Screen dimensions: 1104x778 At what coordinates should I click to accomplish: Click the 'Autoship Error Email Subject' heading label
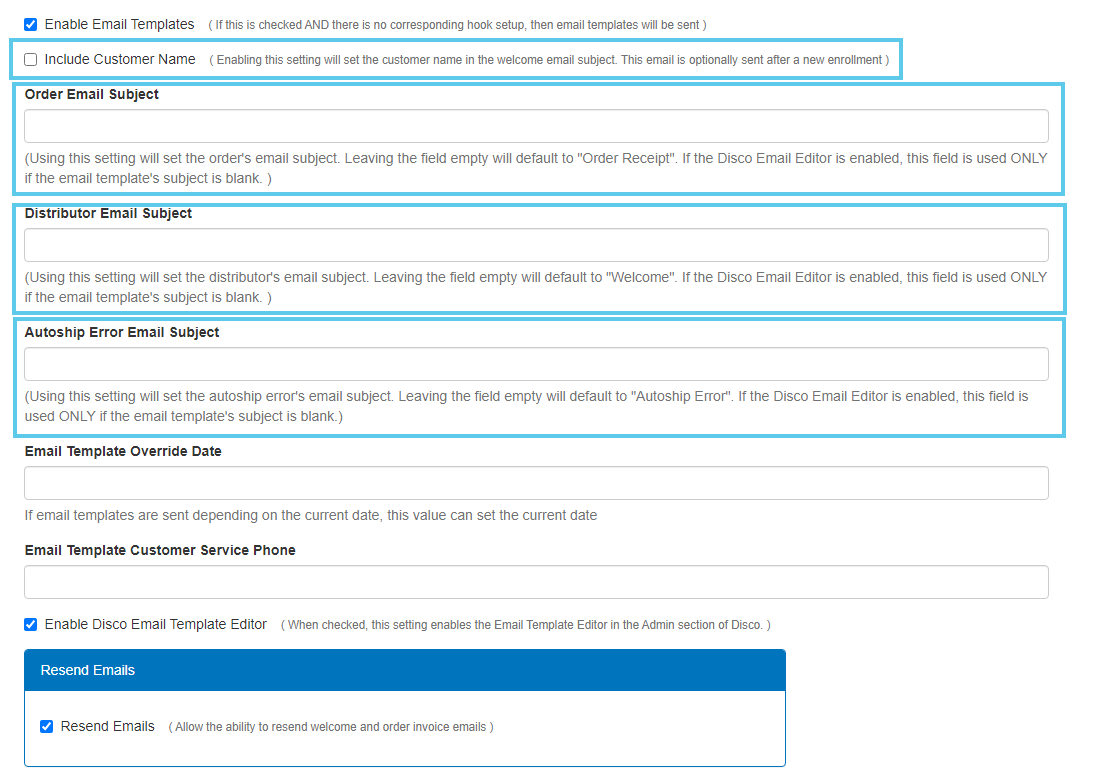point(122,332)
